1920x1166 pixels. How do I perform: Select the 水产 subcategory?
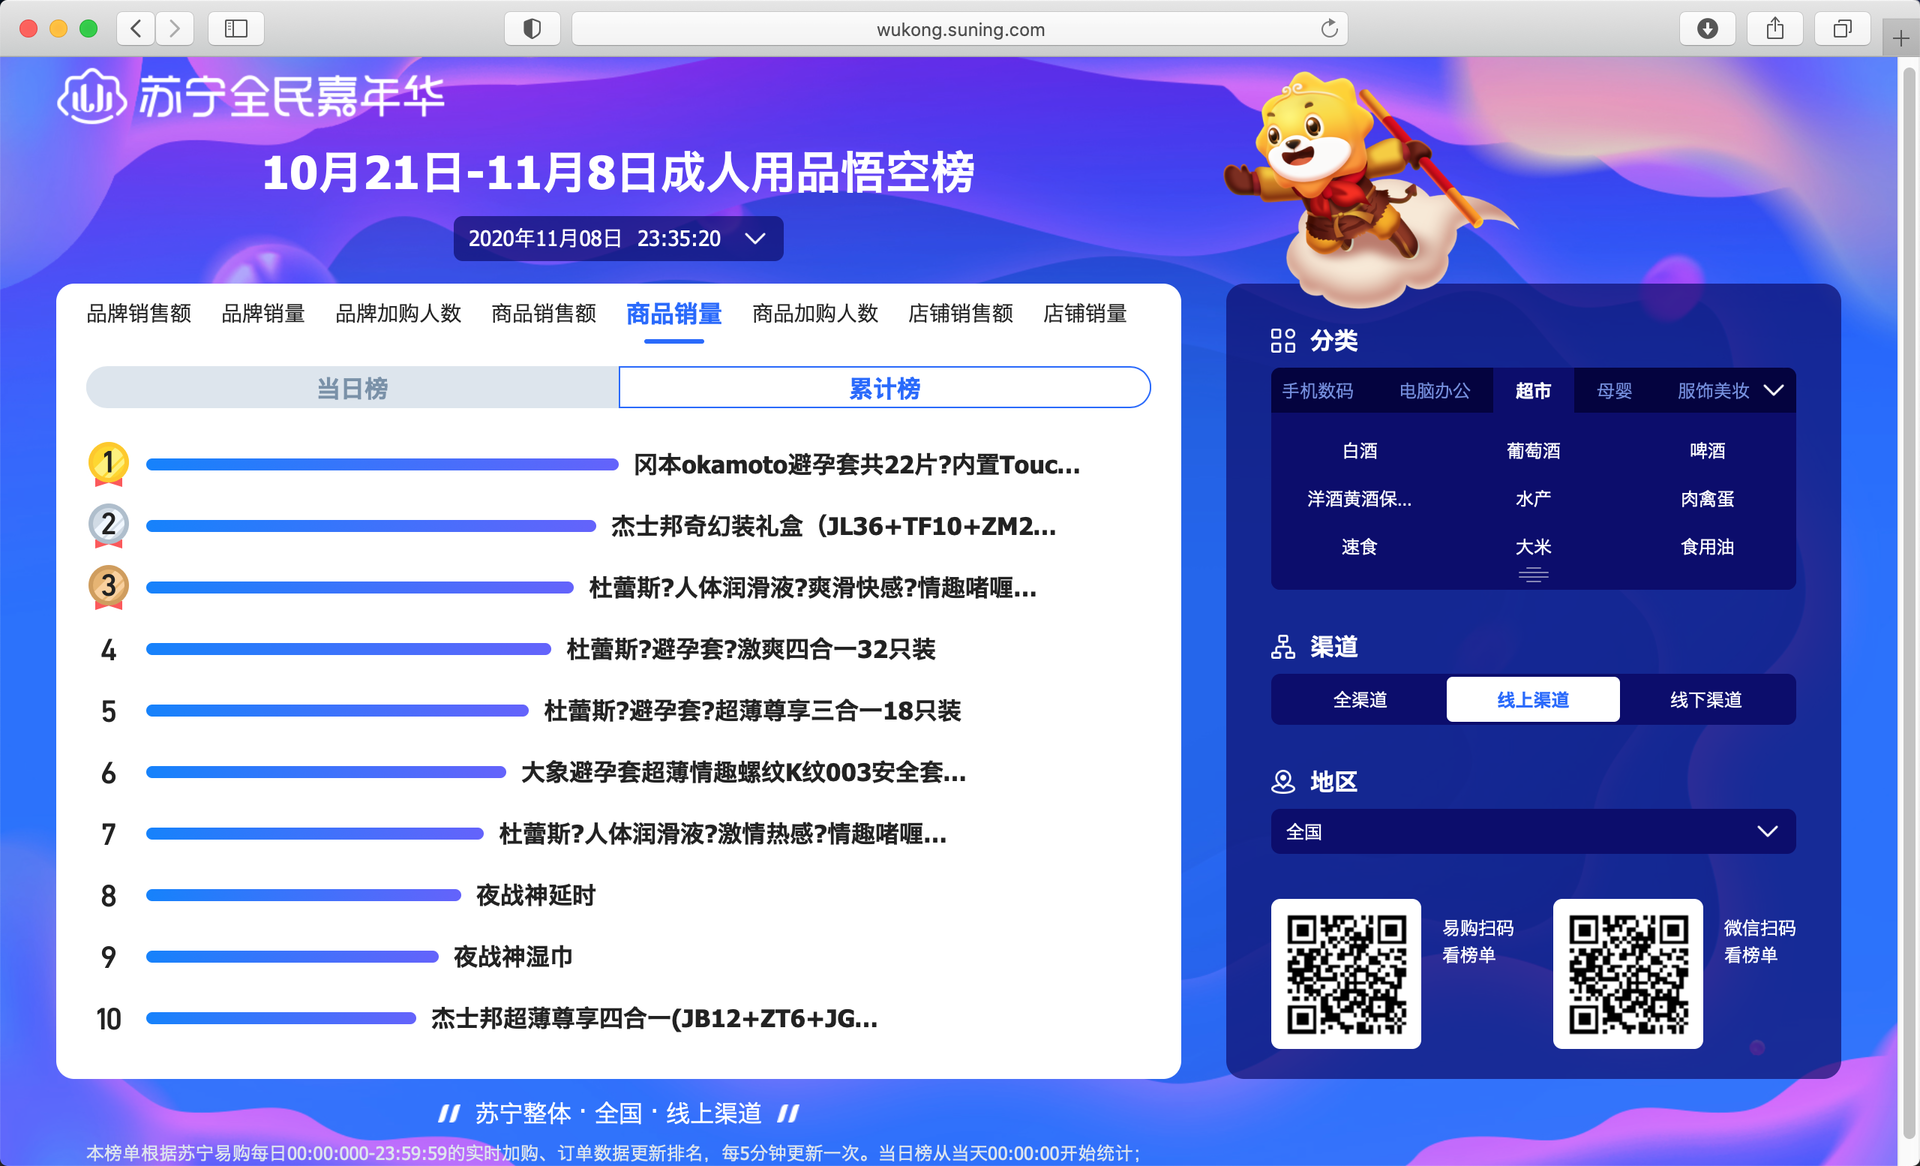[1533, 499]
